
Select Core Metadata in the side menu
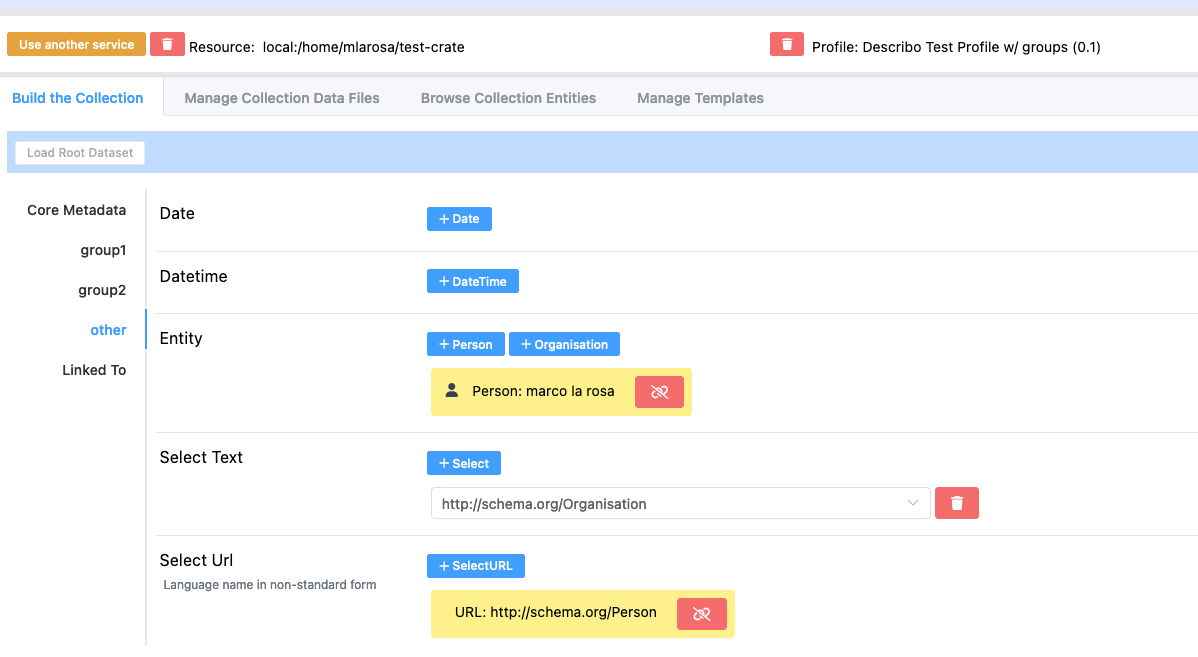[76, 210]
